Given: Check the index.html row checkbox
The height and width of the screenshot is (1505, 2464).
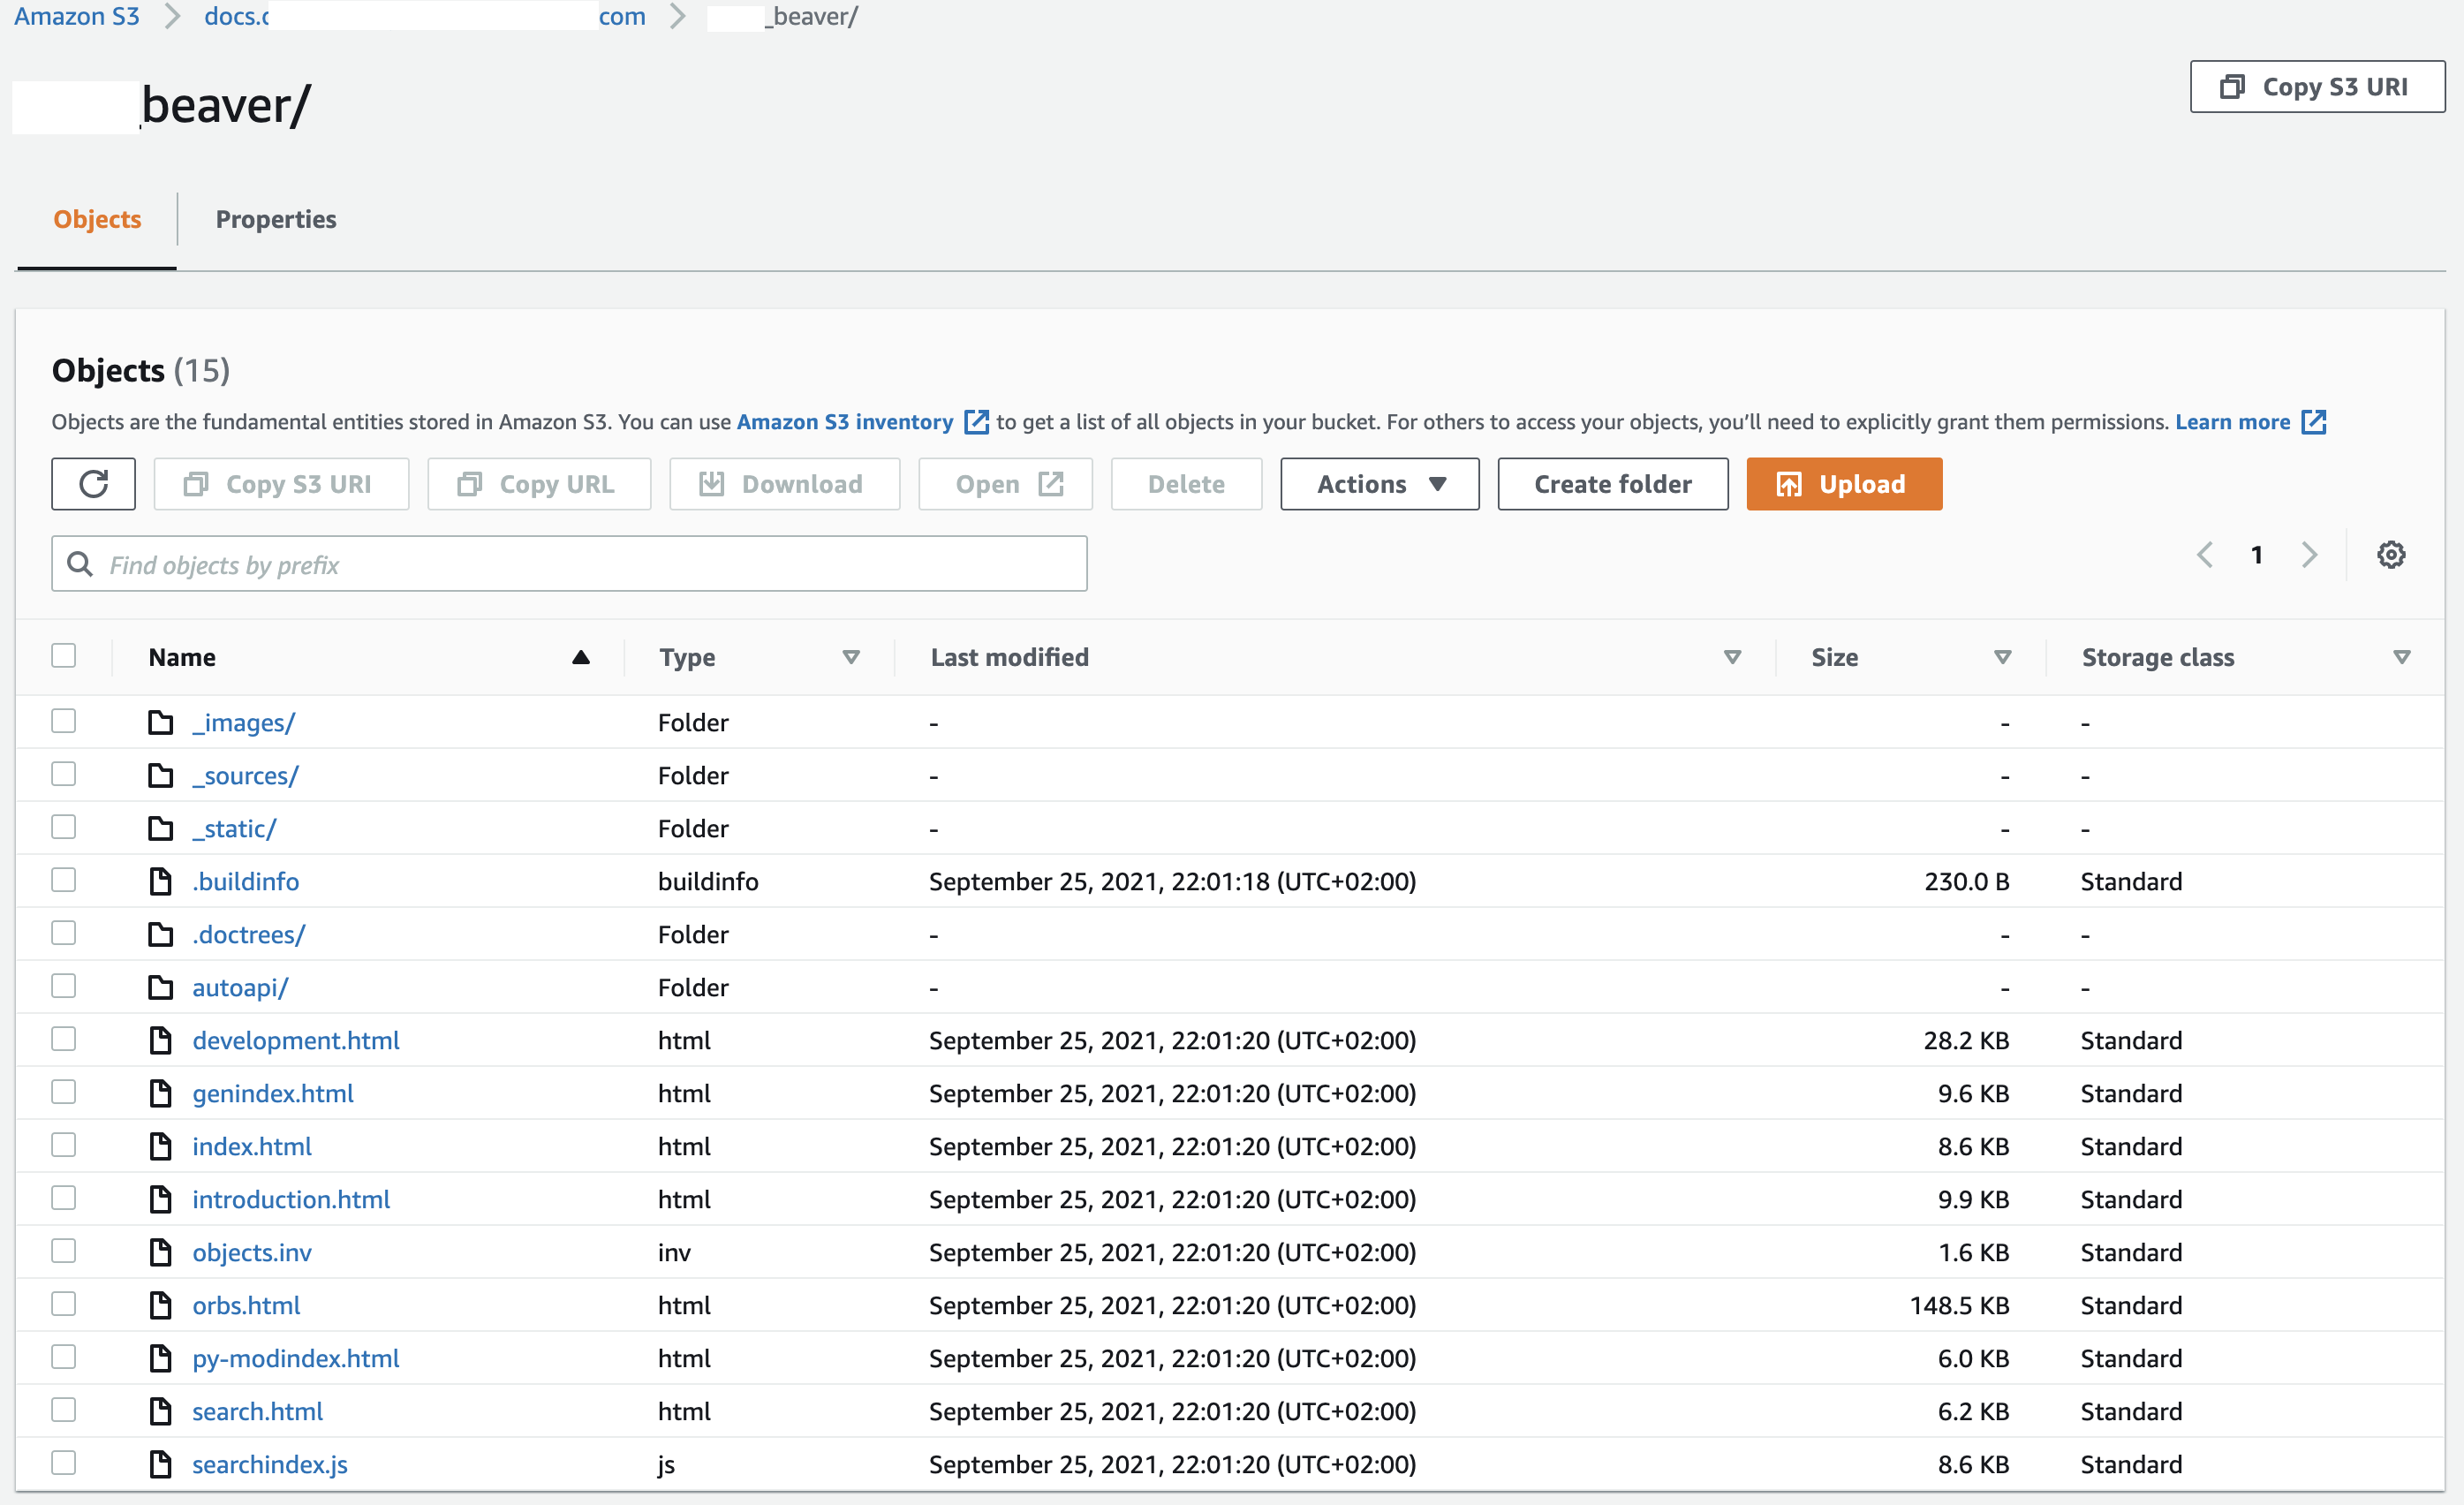Looking at the screenshot, I should pyautogui.click(x=64, y=1145).
